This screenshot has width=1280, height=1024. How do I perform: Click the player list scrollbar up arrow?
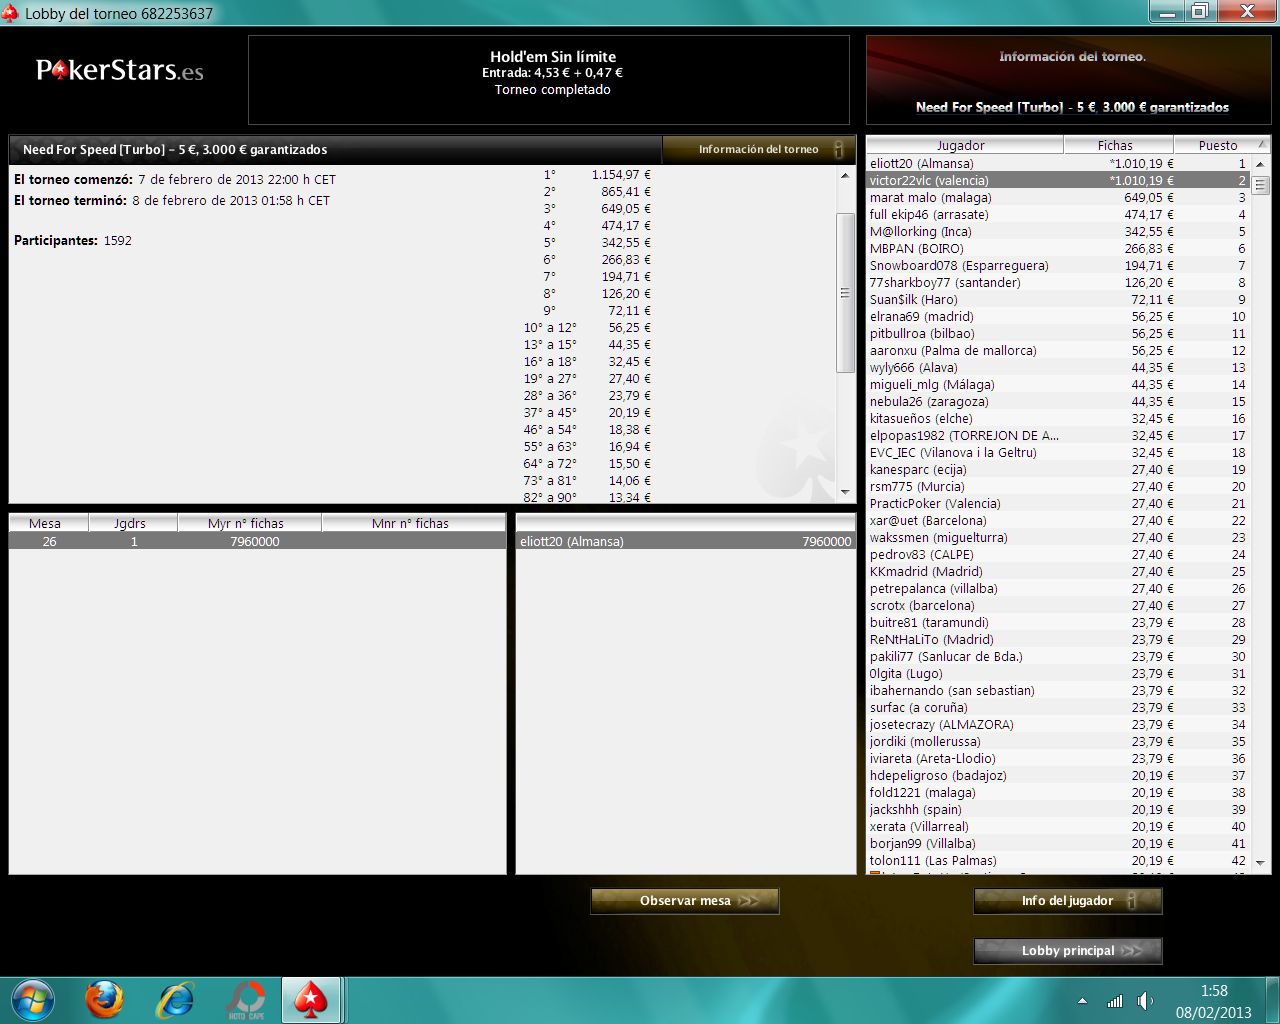pos(1260,164)
